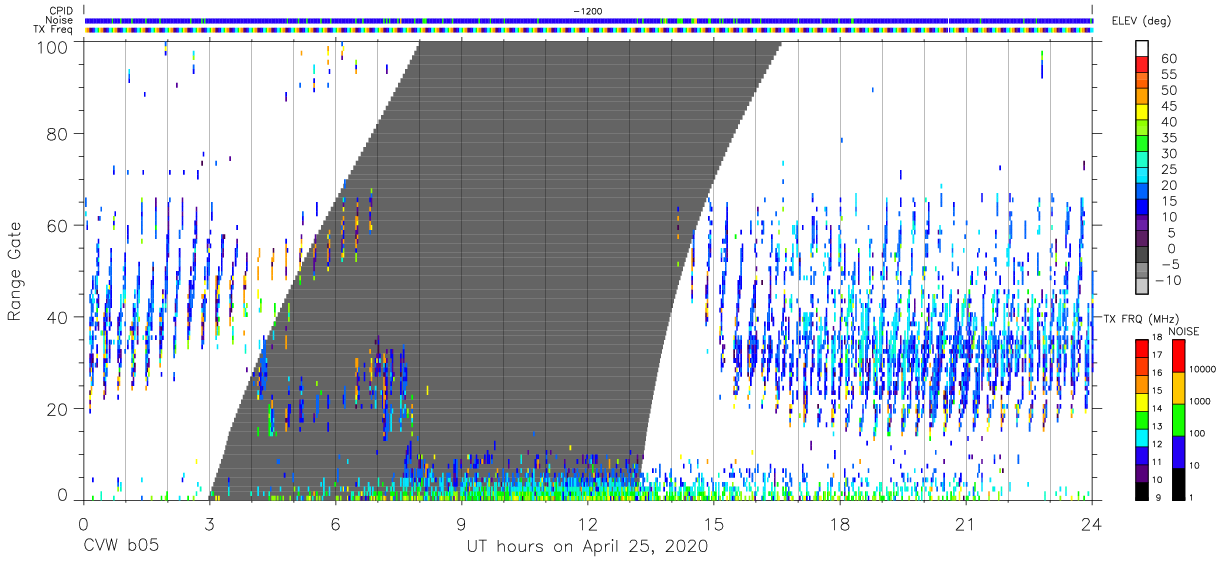This screenshot has height=567, width=1228.
Task: Click x-axis tick label 6
Action: tap(336, 523)
